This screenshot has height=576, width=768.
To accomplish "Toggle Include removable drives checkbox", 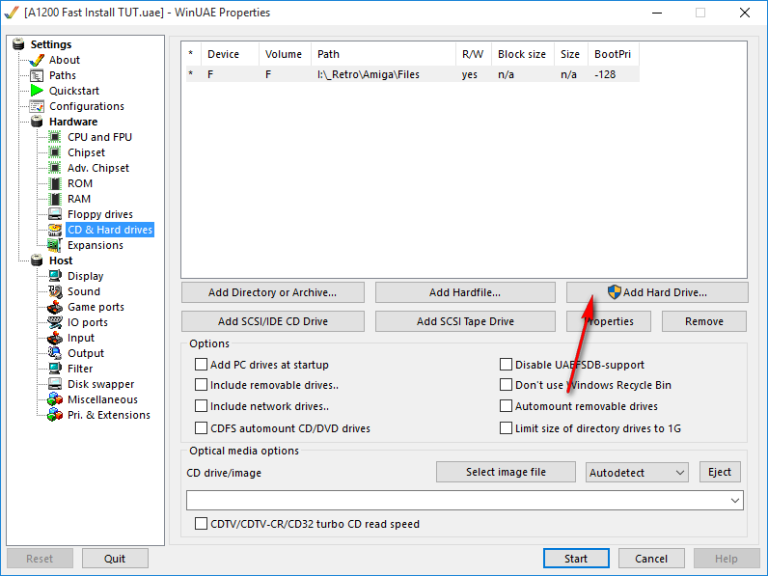I will 201,385.
